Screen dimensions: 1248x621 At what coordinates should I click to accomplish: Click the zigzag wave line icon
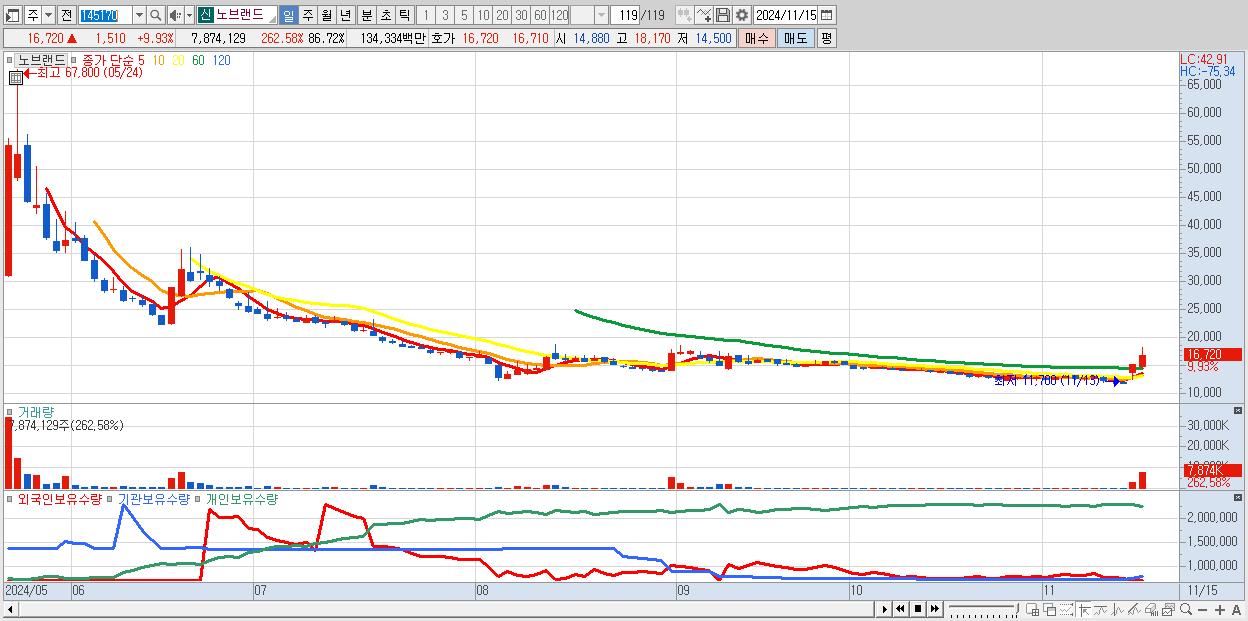(1117, 610)
